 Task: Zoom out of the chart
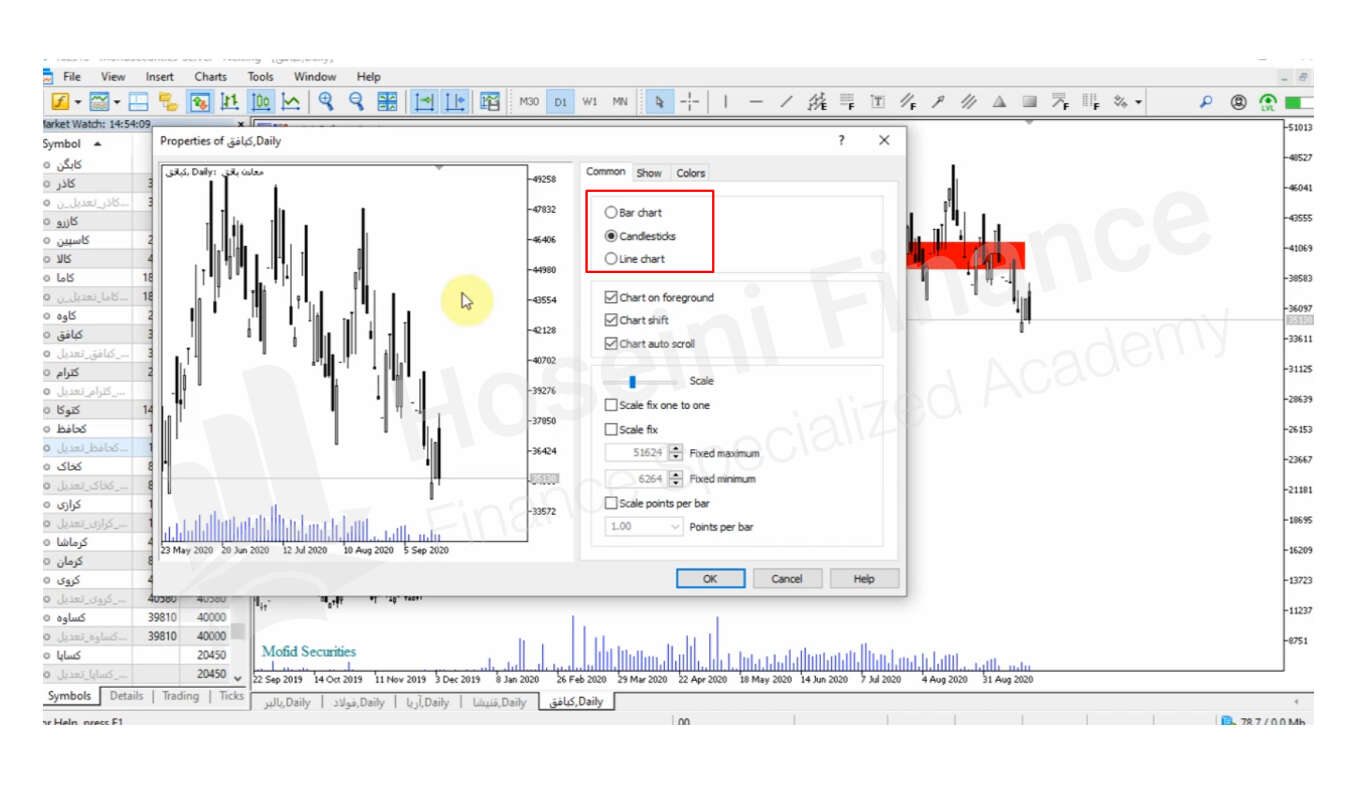click(357, 102)
